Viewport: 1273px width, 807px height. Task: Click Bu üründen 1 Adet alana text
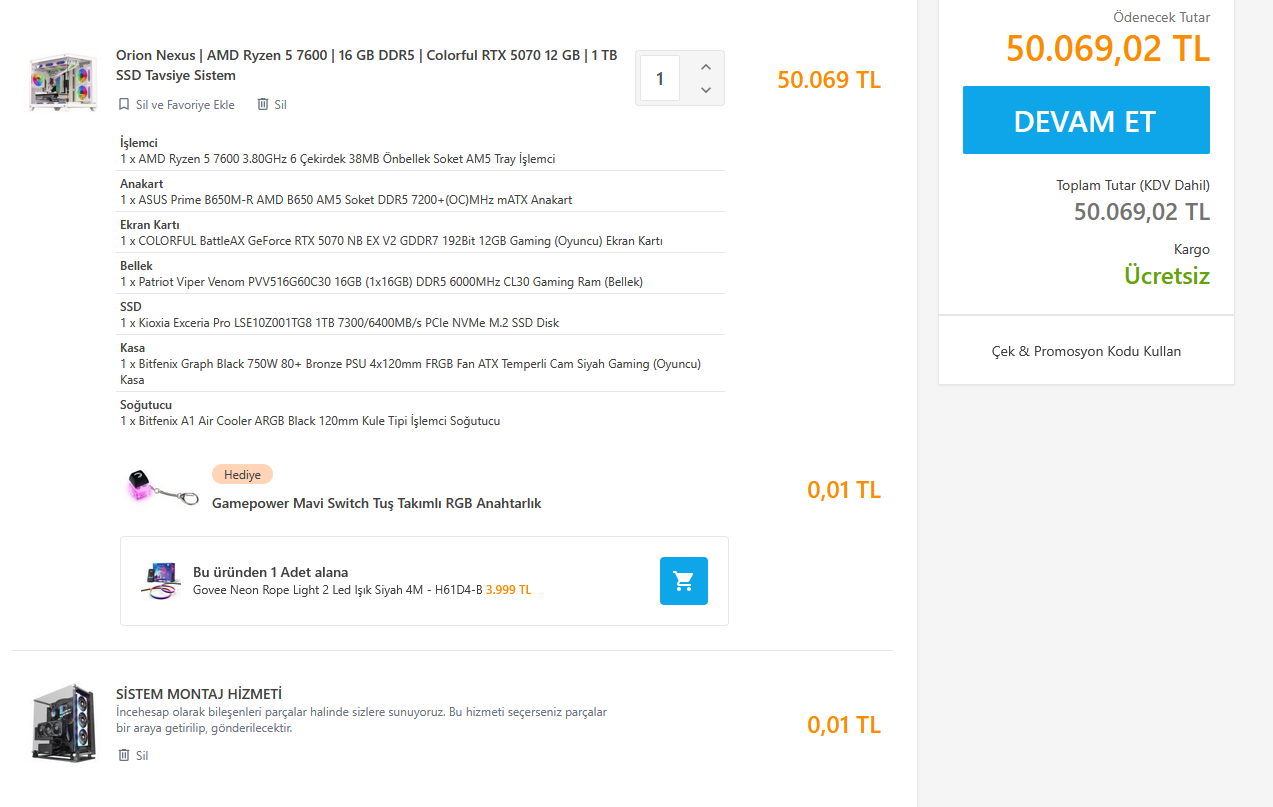[x=271, y=573]
